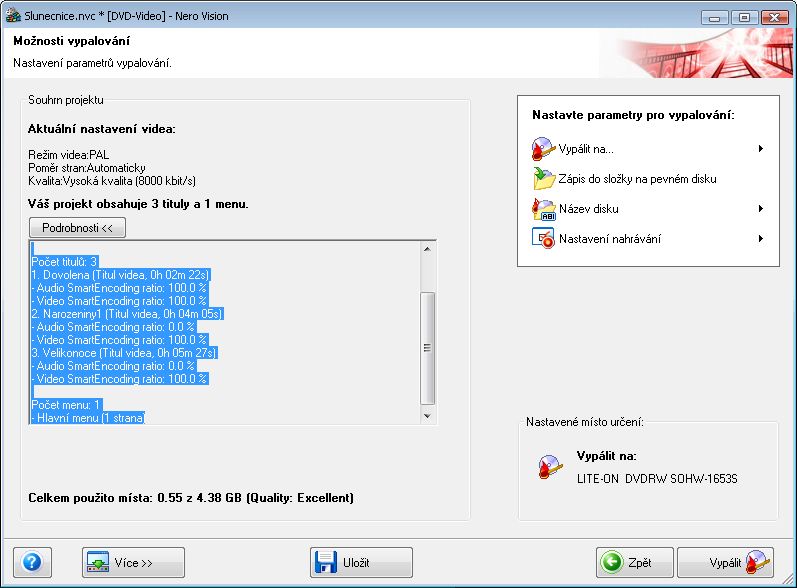Expand submenu arrow next to Název disku

pyautogui.click(x=761, y=209)
